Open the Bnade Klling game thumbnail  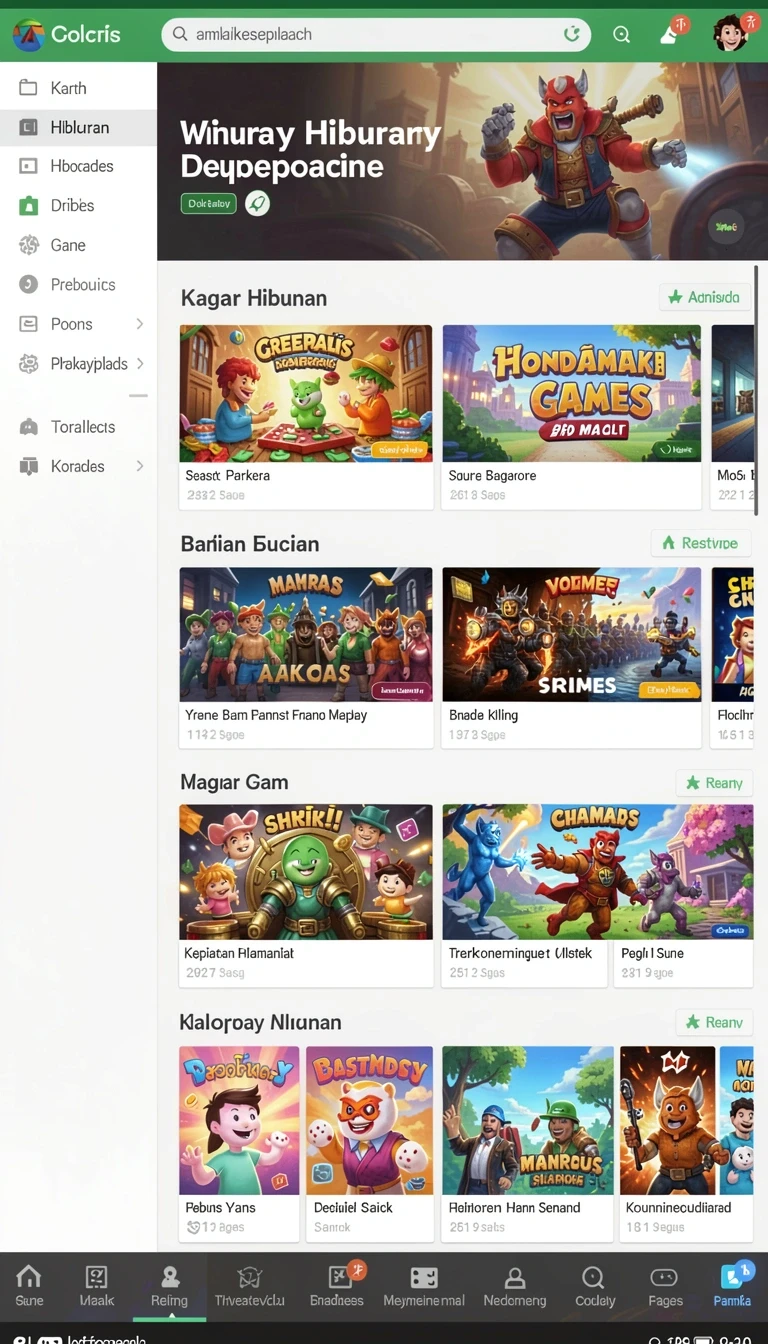[x=571, y=634]
